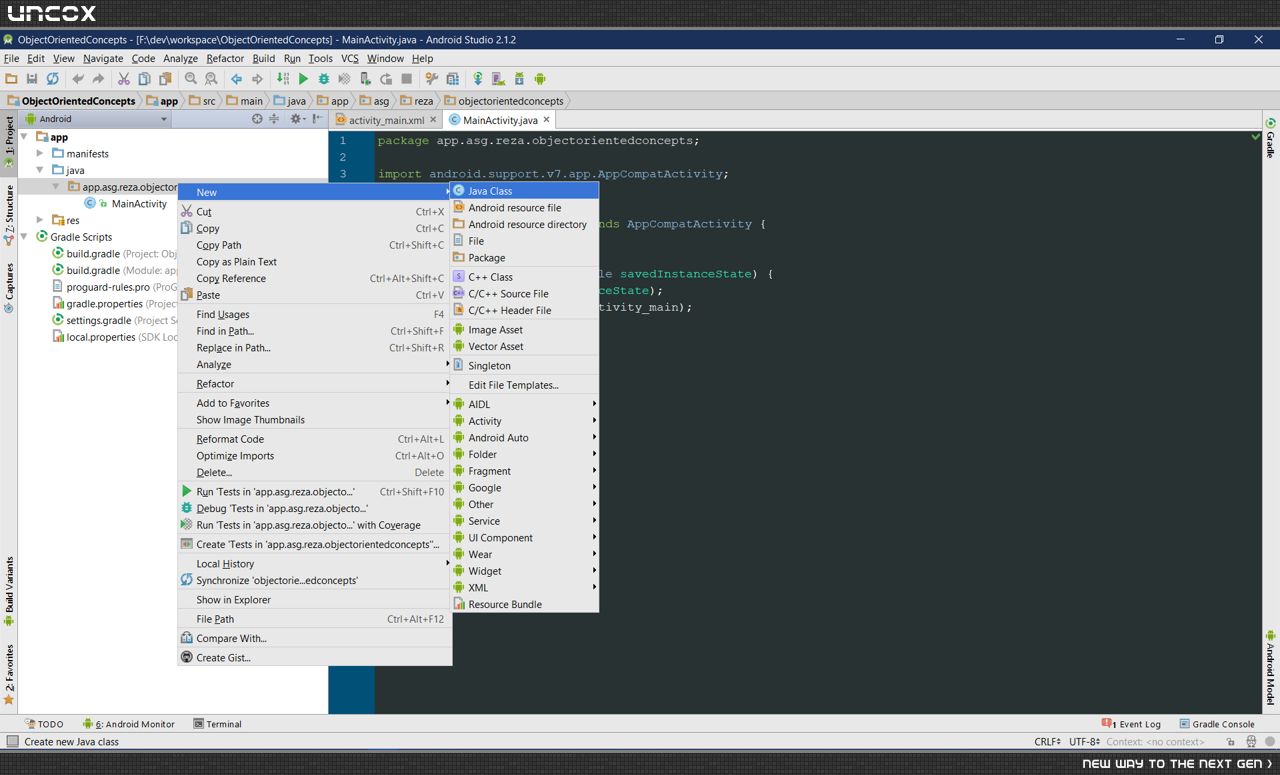
Task: Choose Find Usages in context menu
Action: (x=315, y=314)
